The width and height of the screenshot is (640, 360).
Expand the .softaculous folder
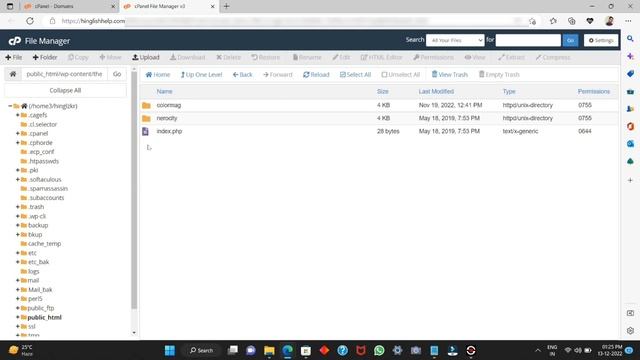[x=18, y=180]
